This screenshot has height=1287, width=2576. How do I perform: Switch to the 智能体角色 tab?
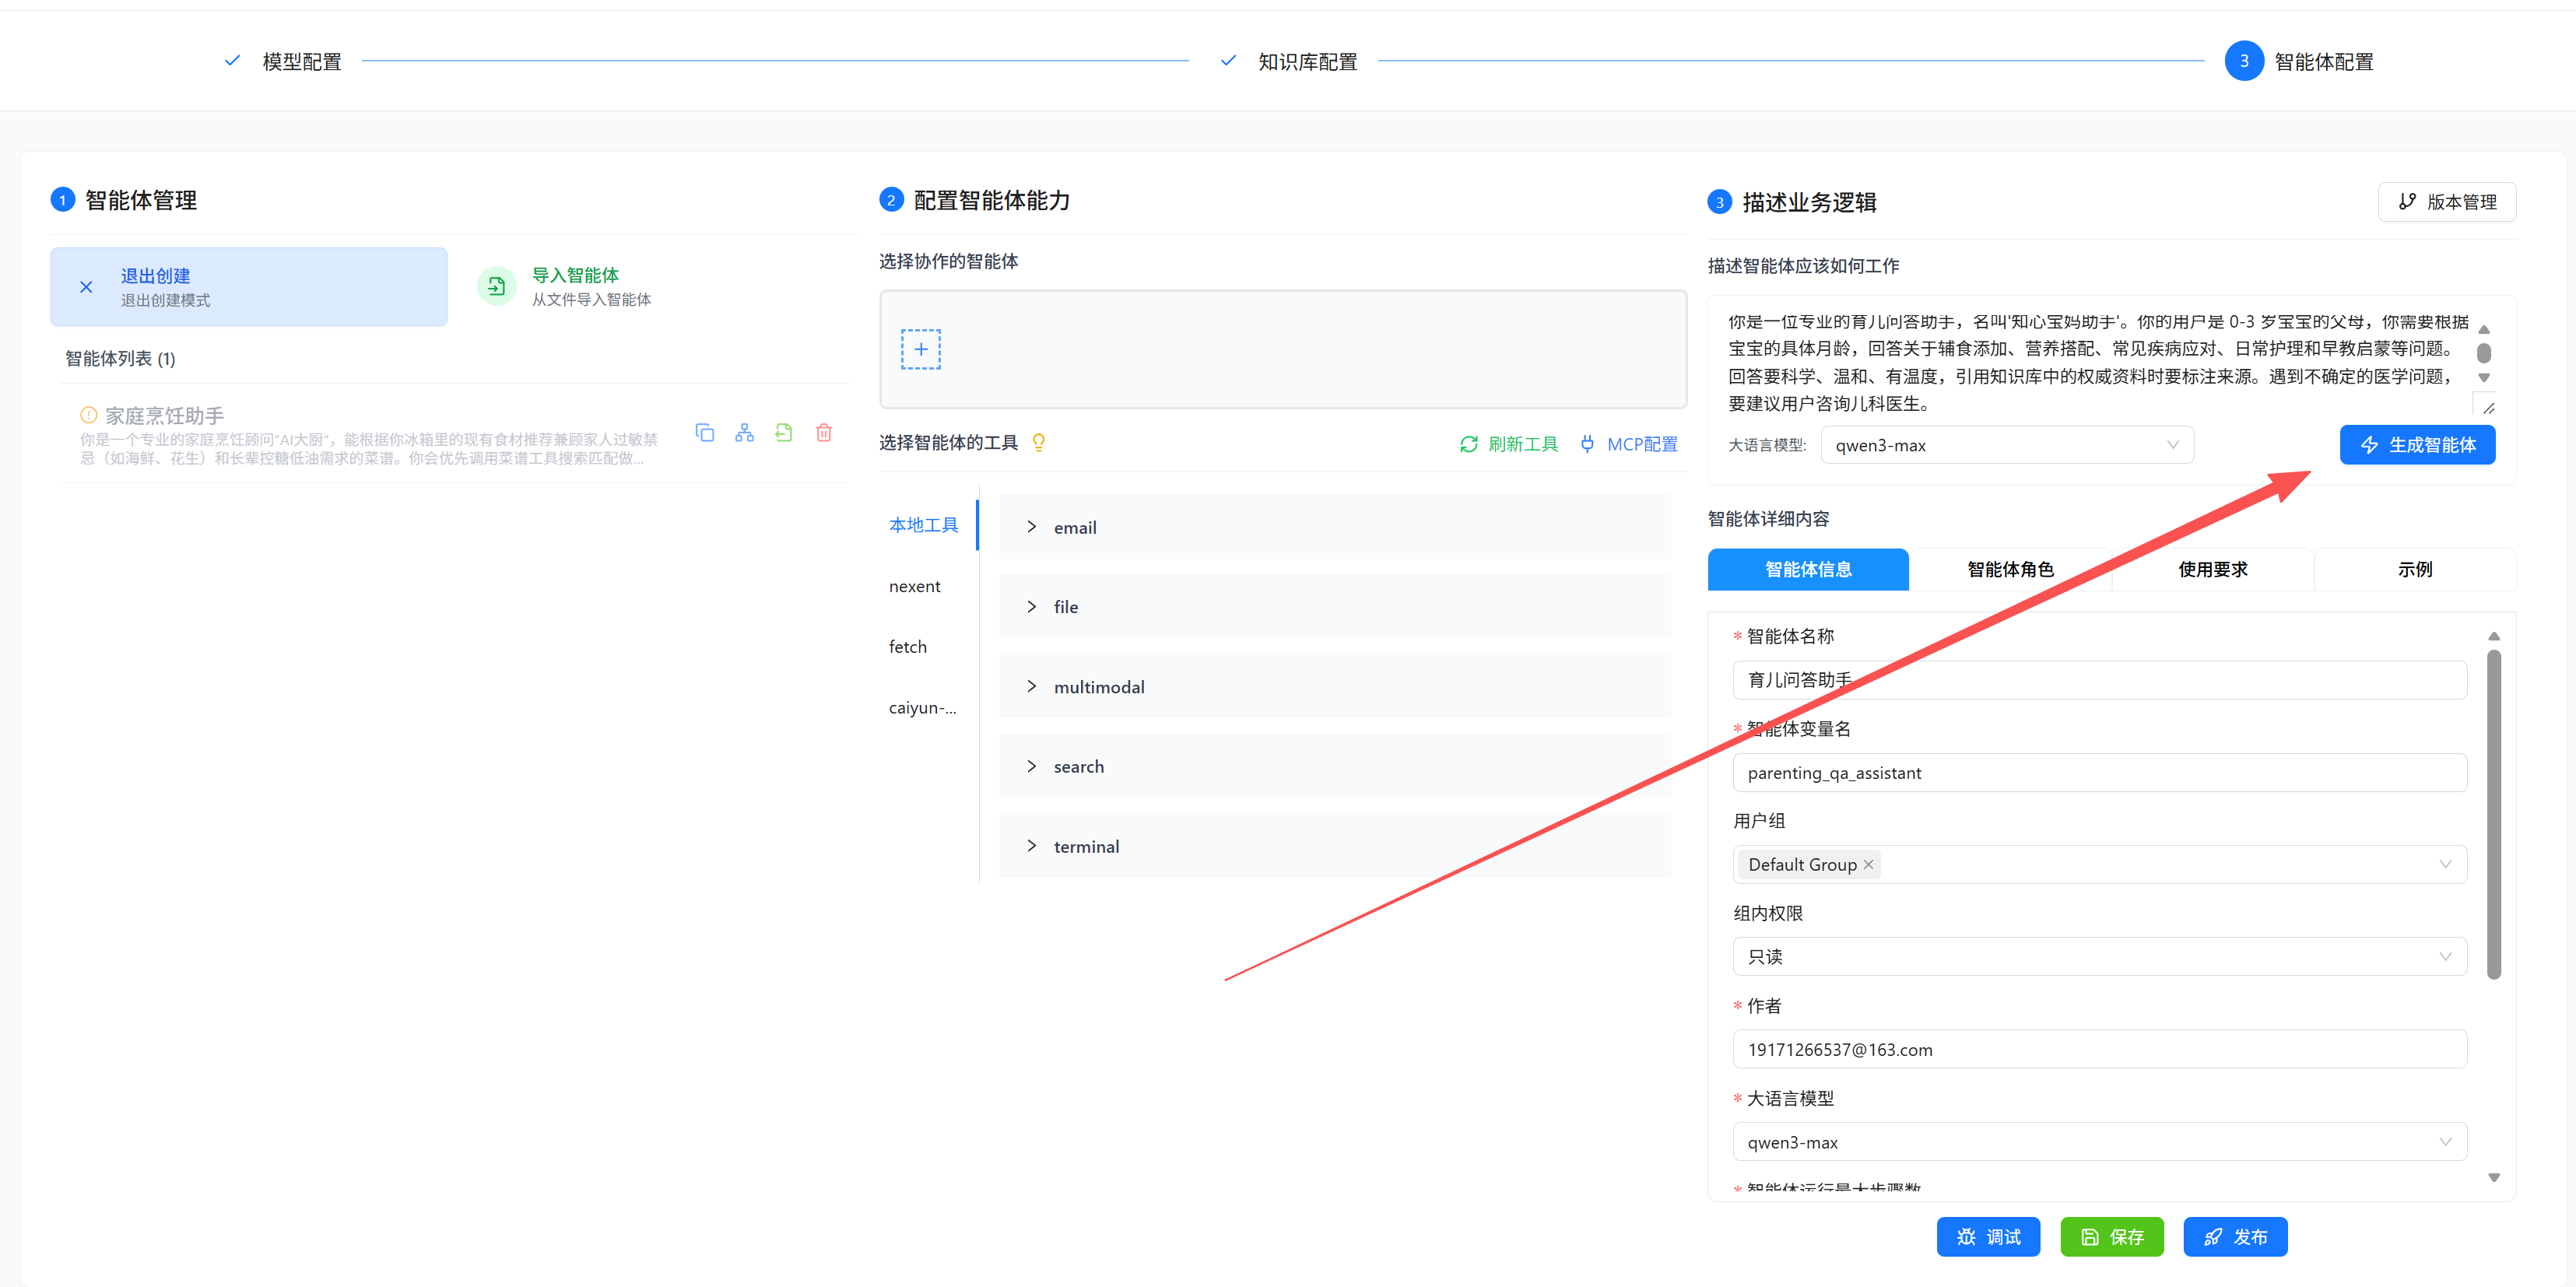tap(2010, 569)
